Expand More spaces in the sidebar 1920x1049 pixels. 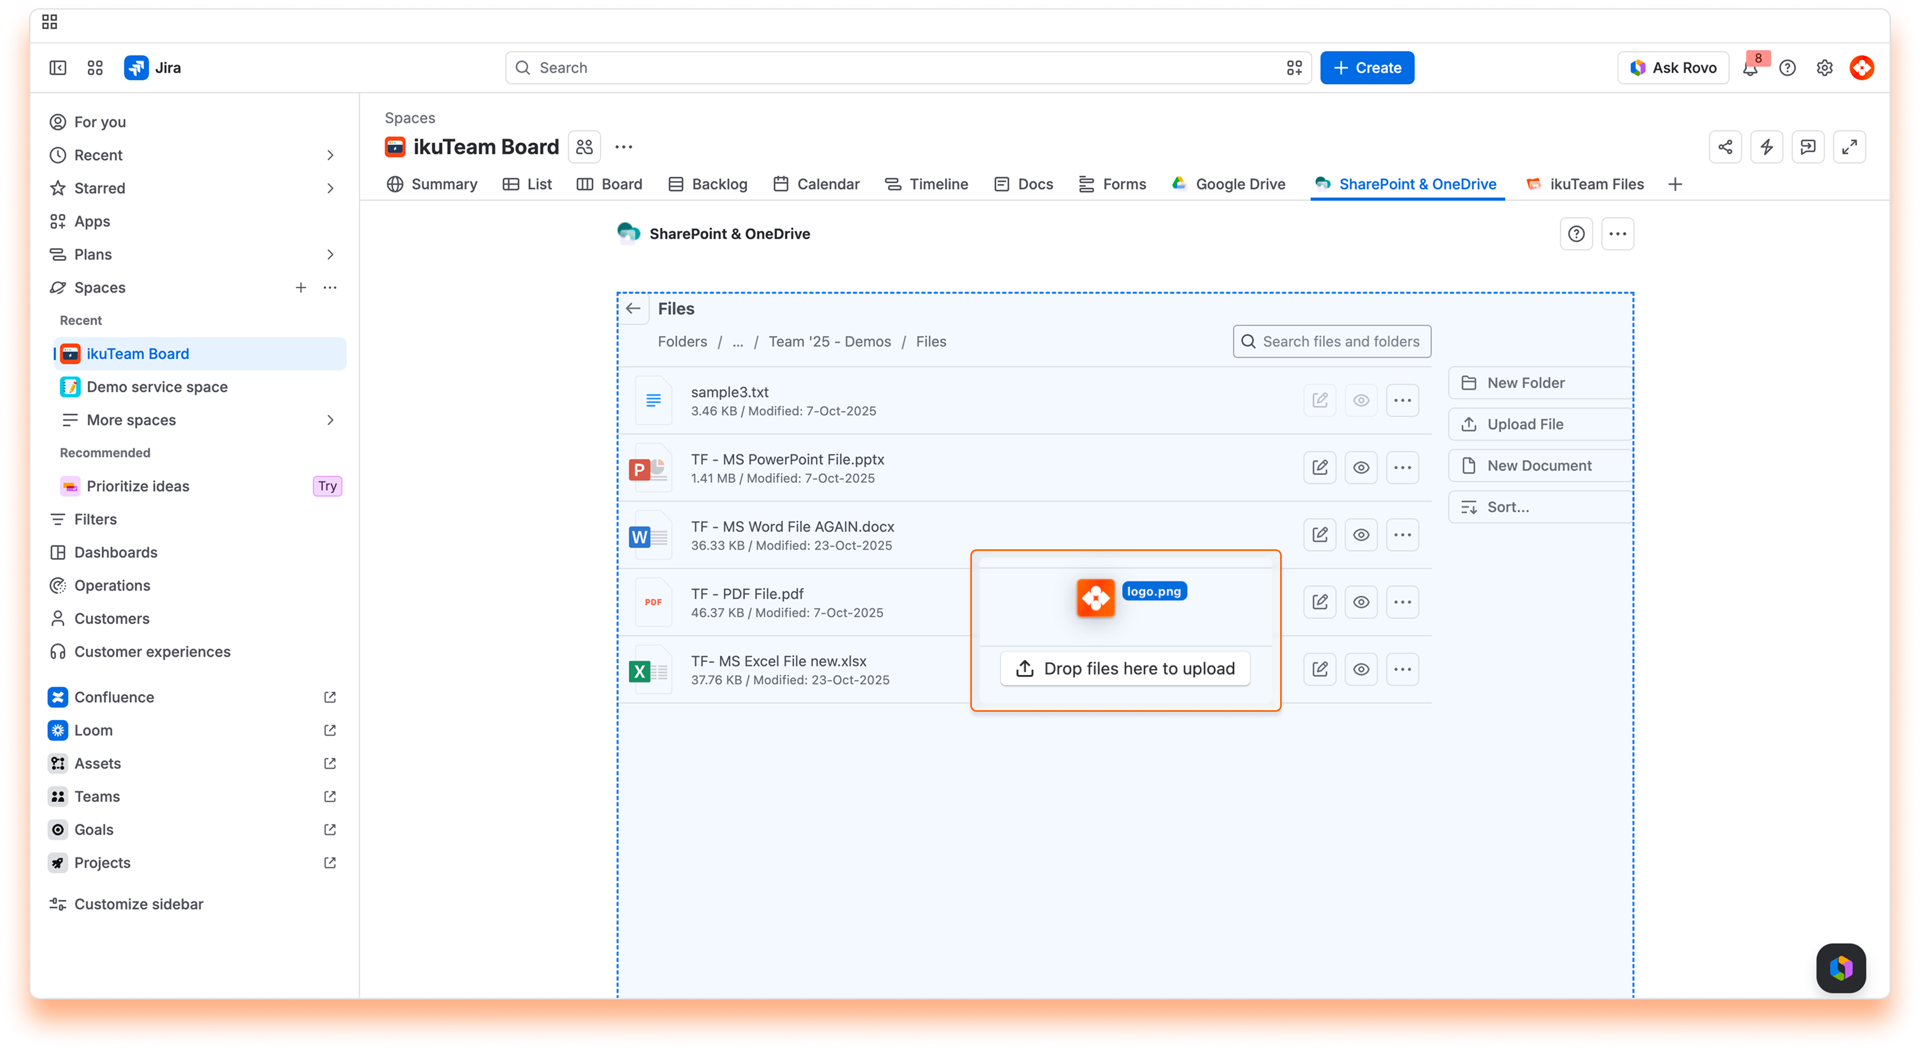coord(330,420)
